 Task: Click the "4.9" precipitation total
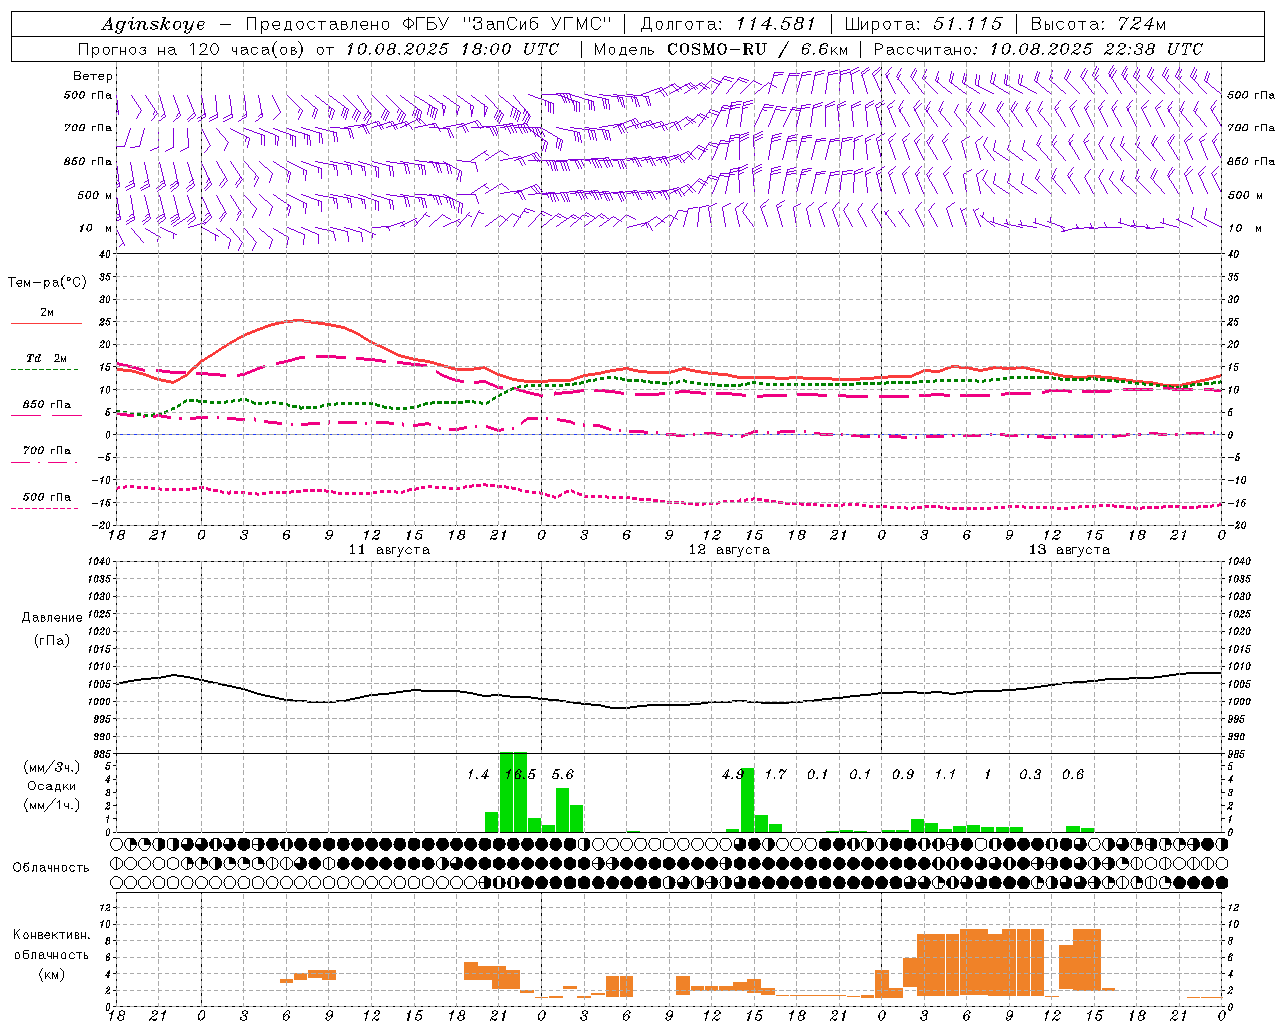(733, 775)
